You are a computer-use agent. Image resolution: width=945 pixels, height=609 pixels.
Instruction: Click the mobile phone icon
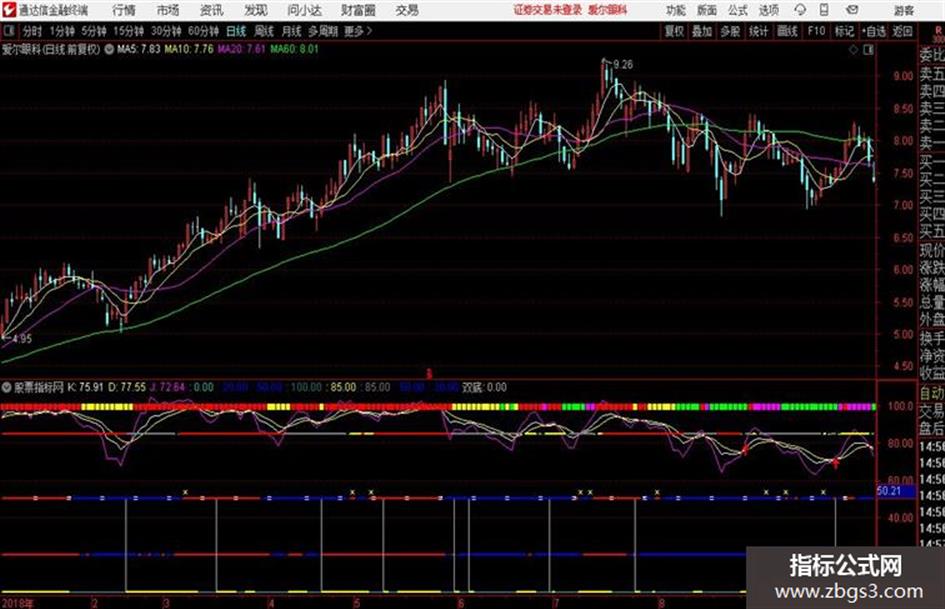coord(824,10)
